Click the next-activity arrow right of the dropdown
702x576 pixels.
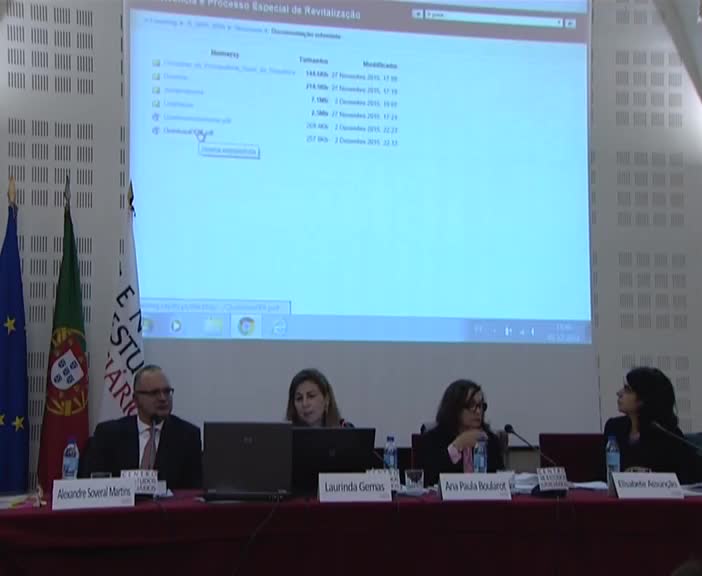pyautogui.click(x=570, y=23)
